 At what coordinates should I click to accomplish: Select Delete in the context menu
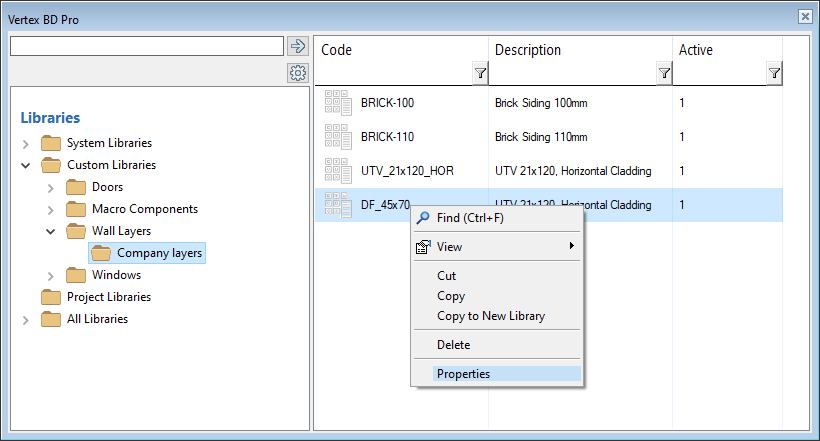pyautogui.click(x=454, y=345)
